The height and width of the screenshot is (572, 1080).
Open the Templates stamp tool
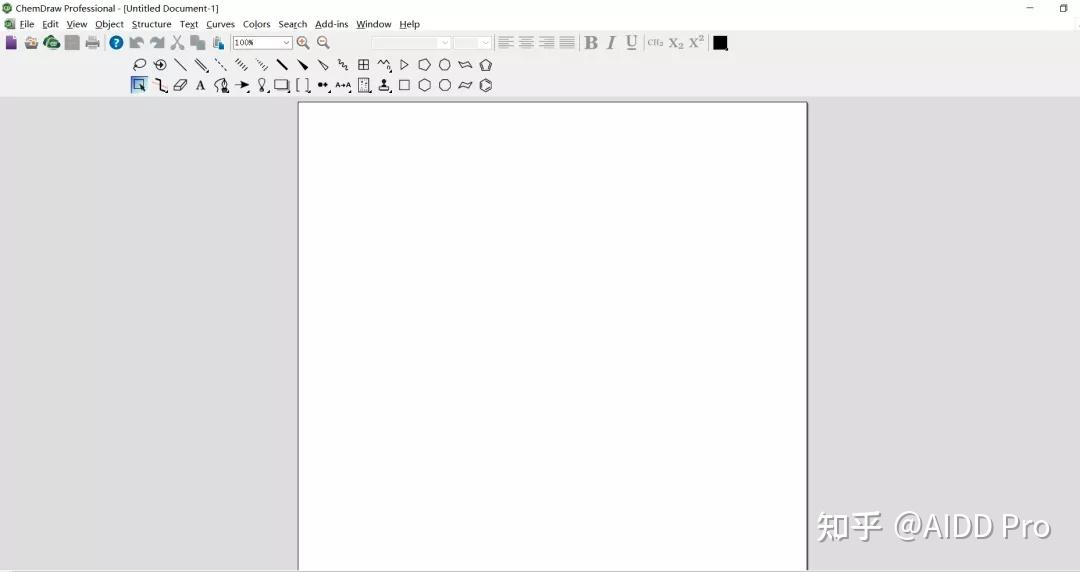click(x=384, y=85)
